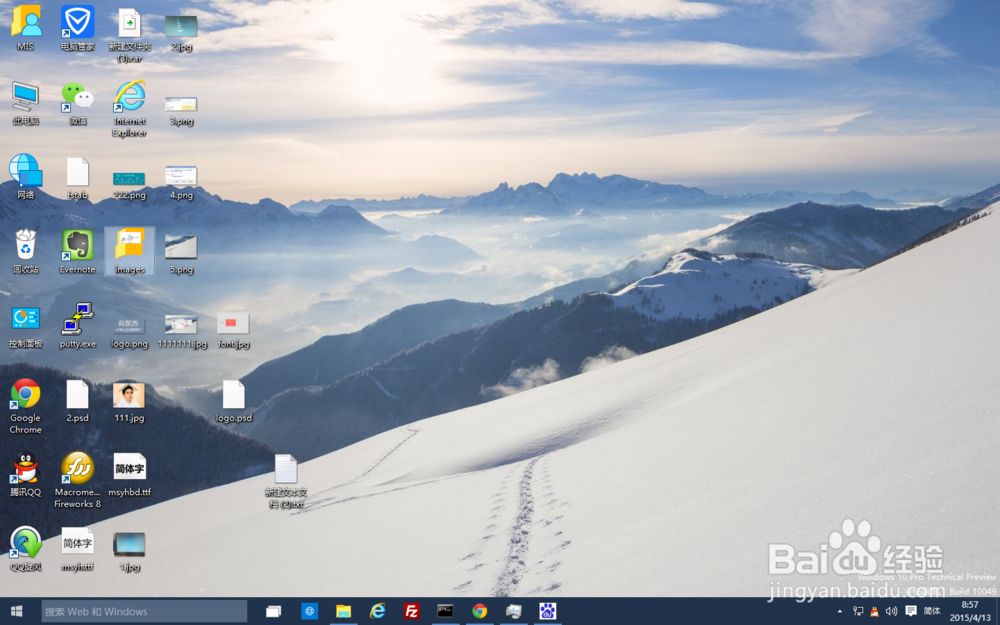
Task: Open the blue globe browser taskbar icon
Action: [309, 611]
